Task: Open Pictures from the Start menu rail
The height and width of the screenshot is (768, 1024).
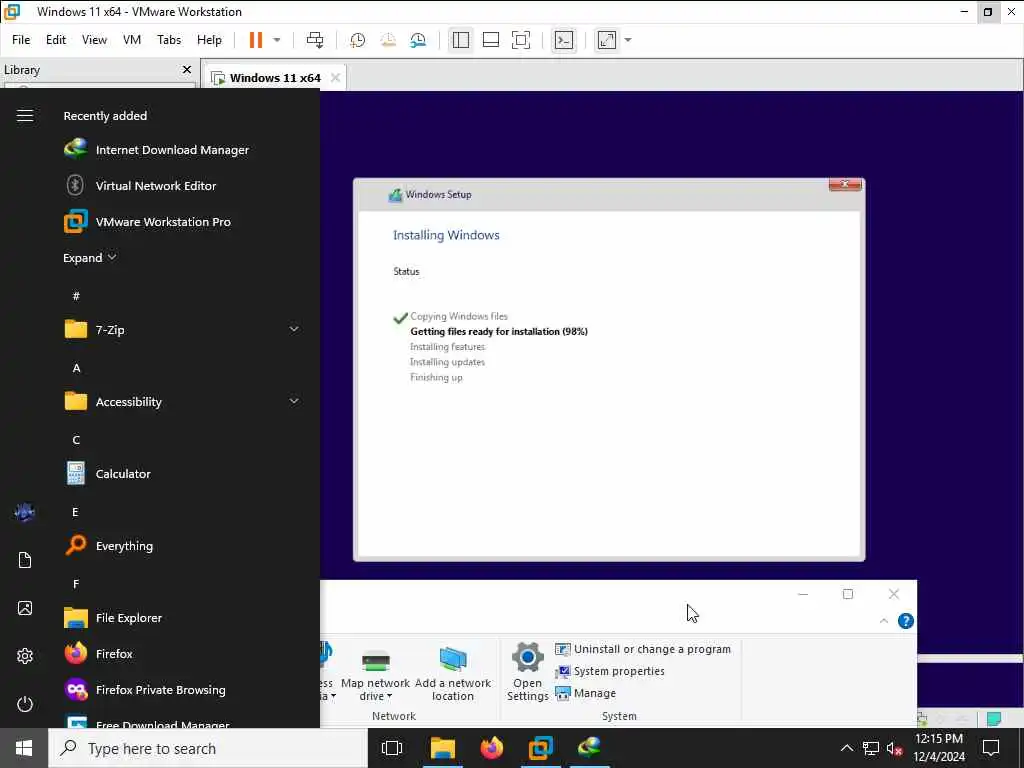Action: [x=25, y=608]
